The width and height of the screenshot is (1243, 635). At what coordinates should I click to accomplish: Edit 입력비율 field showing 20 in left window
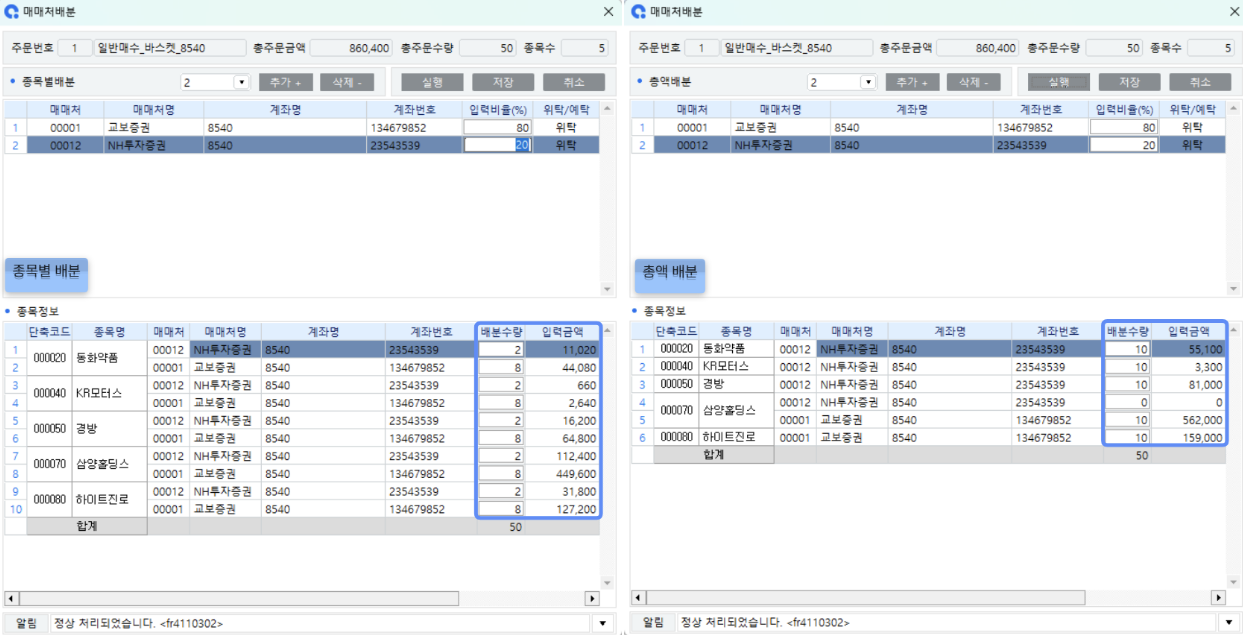click(497, 145)
